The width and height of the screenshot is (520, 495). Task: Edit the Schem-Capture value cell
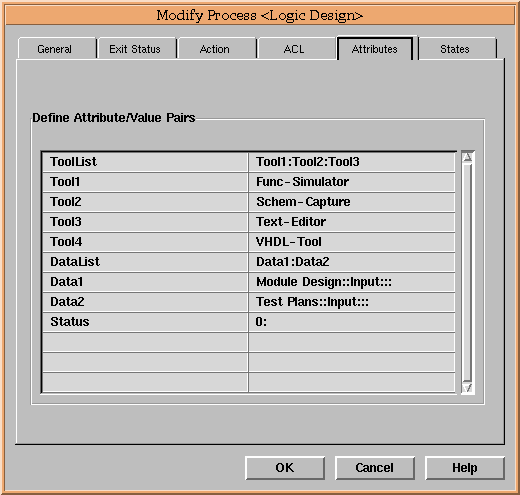352,202
